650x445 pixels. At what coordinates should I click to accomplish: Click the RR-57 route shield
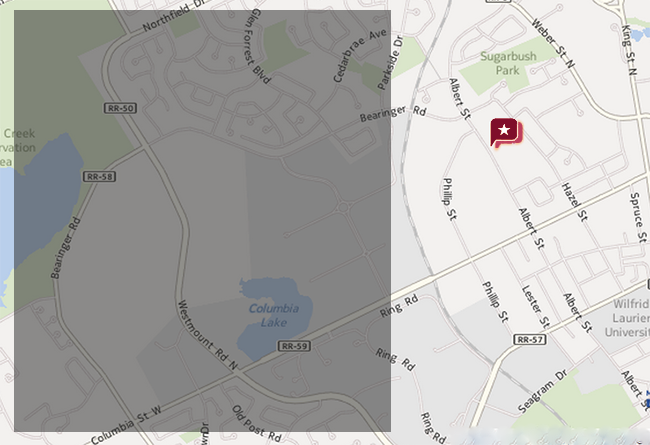(530, 339)
